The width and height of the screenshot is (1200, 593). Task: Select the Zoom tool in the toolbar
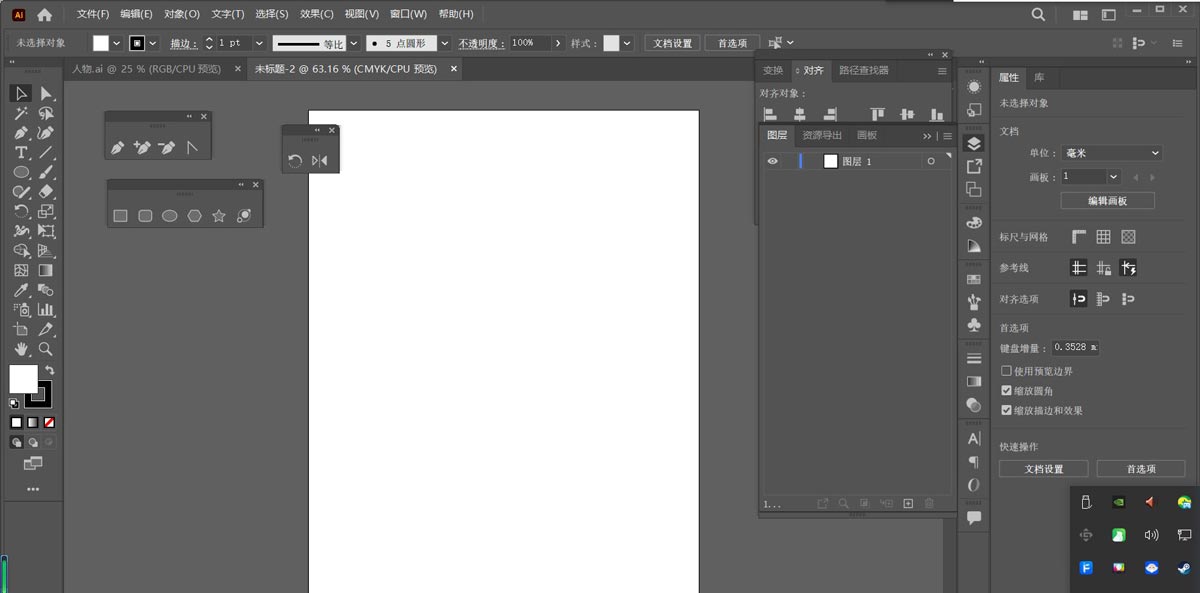(x=44, y=349)
